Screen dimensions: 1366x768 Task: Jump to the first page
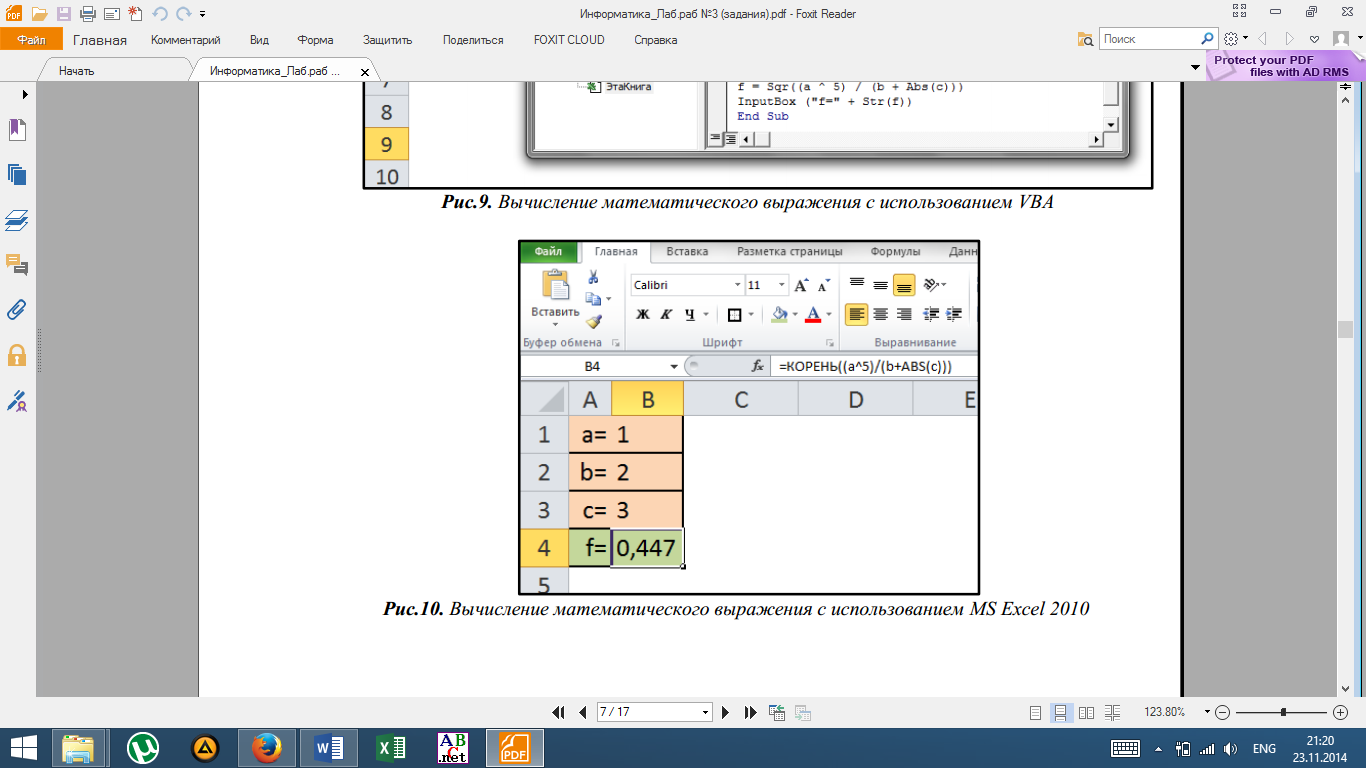pos(559,712)
